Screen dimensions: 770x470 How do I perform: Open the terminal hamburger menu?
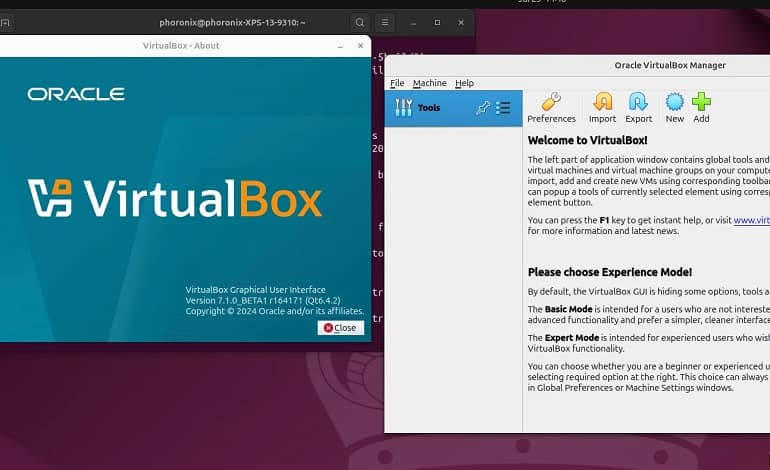(385, 23)
